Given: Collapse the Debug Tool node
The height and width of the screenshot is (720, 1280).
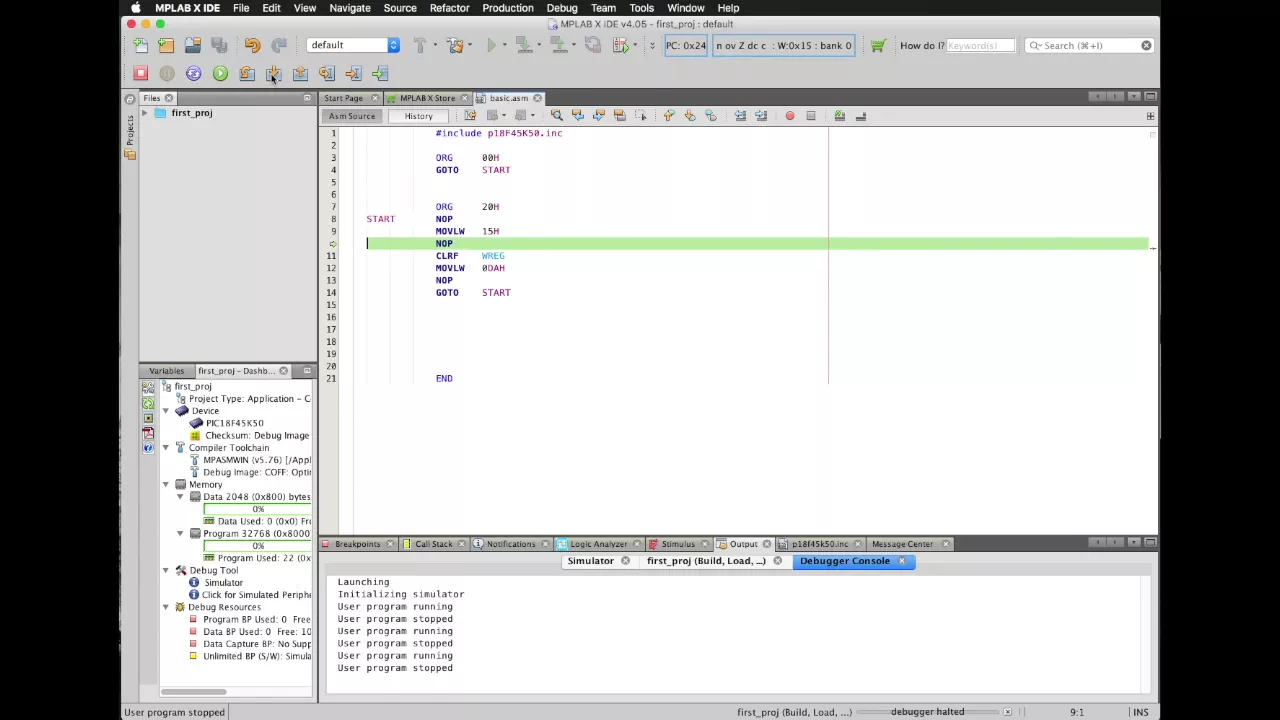Looking at the screenshot, I should [166, 570].
